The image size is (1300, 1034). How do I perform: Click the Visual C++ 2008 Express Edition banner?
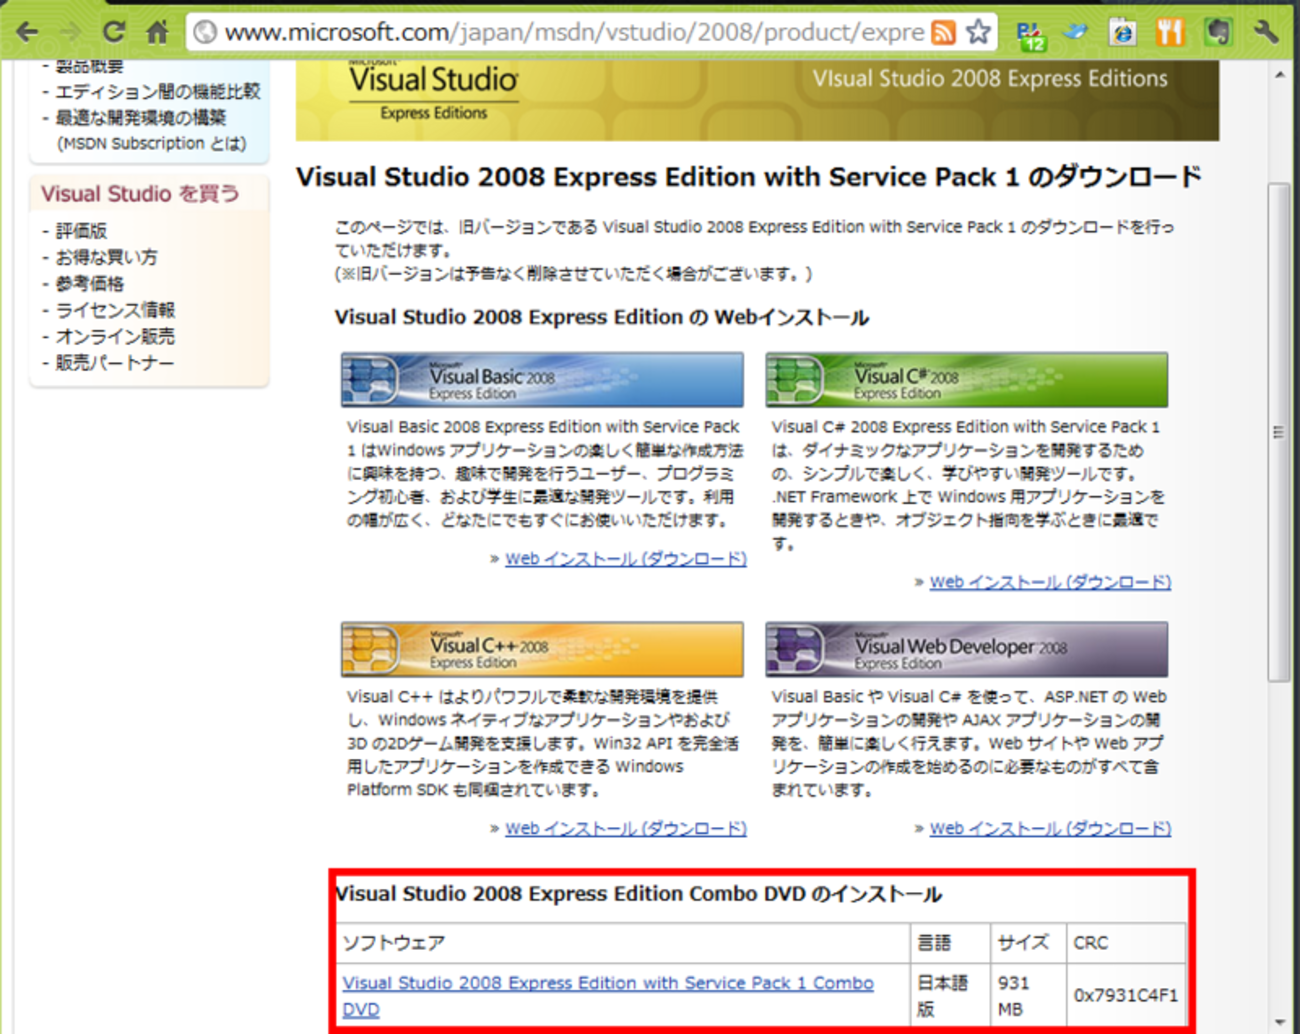coord(542,650)
